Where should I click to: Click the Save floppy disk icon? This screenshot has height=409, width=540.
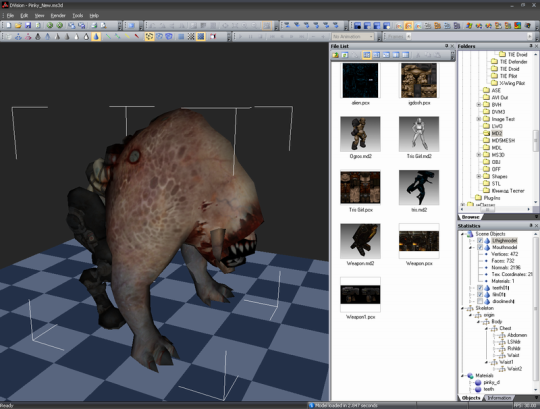click(28, 25)
